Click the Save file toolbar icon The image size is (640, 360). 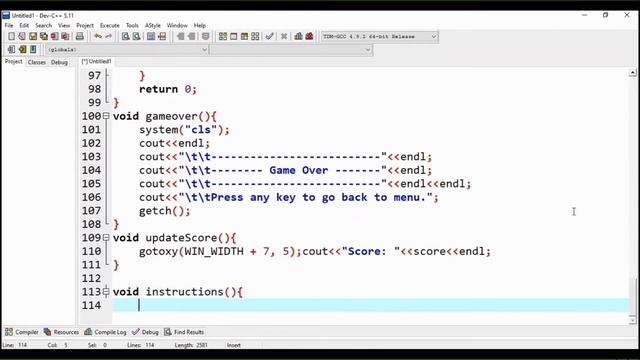[33, 36]
